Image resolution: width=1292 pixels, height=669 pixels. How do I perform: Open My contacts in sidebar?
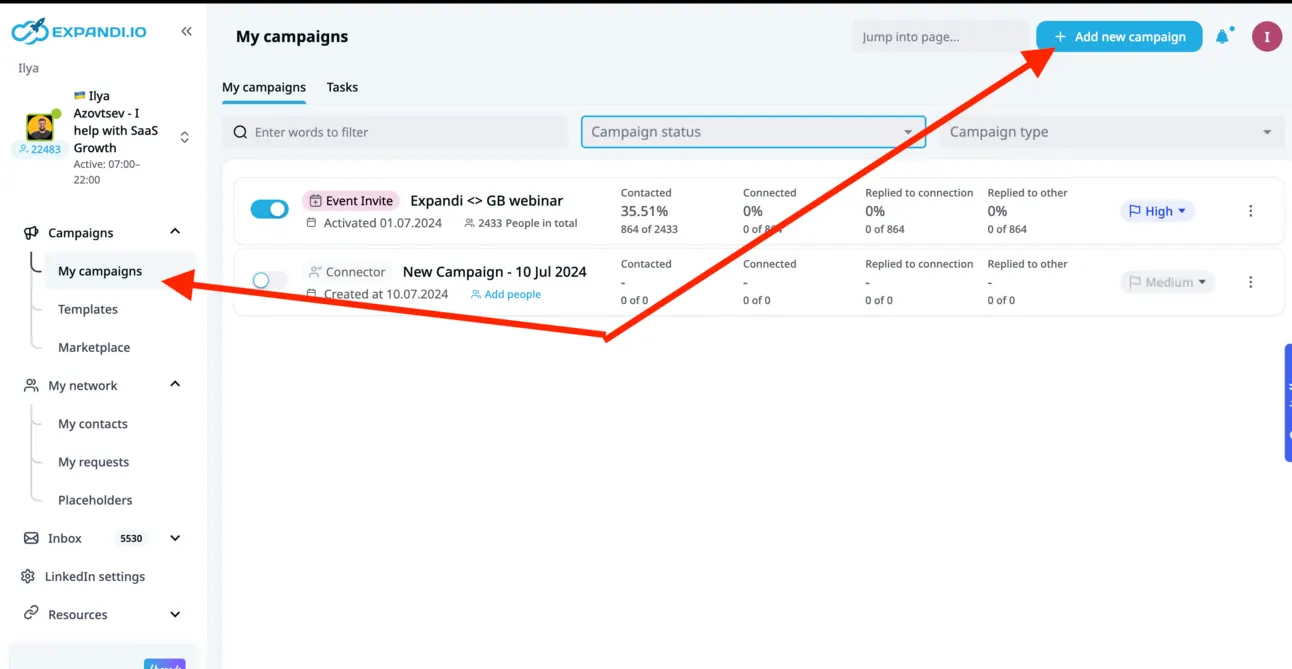tap(93, 424)
